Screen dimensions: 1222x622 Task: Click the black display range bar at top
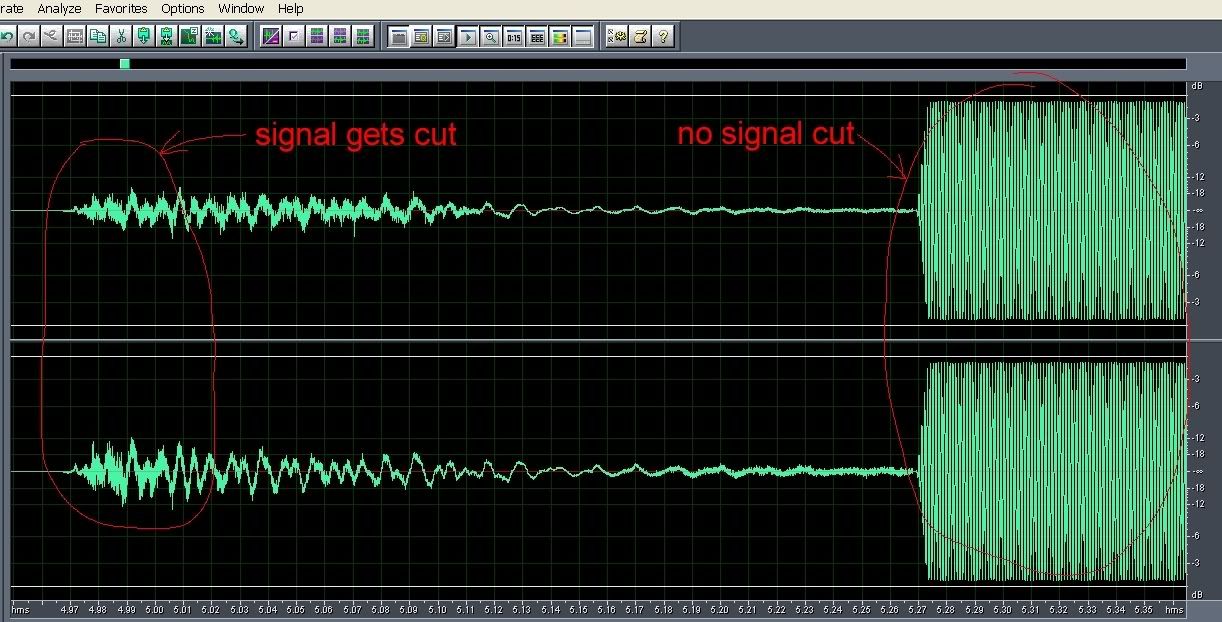[598, 64]
